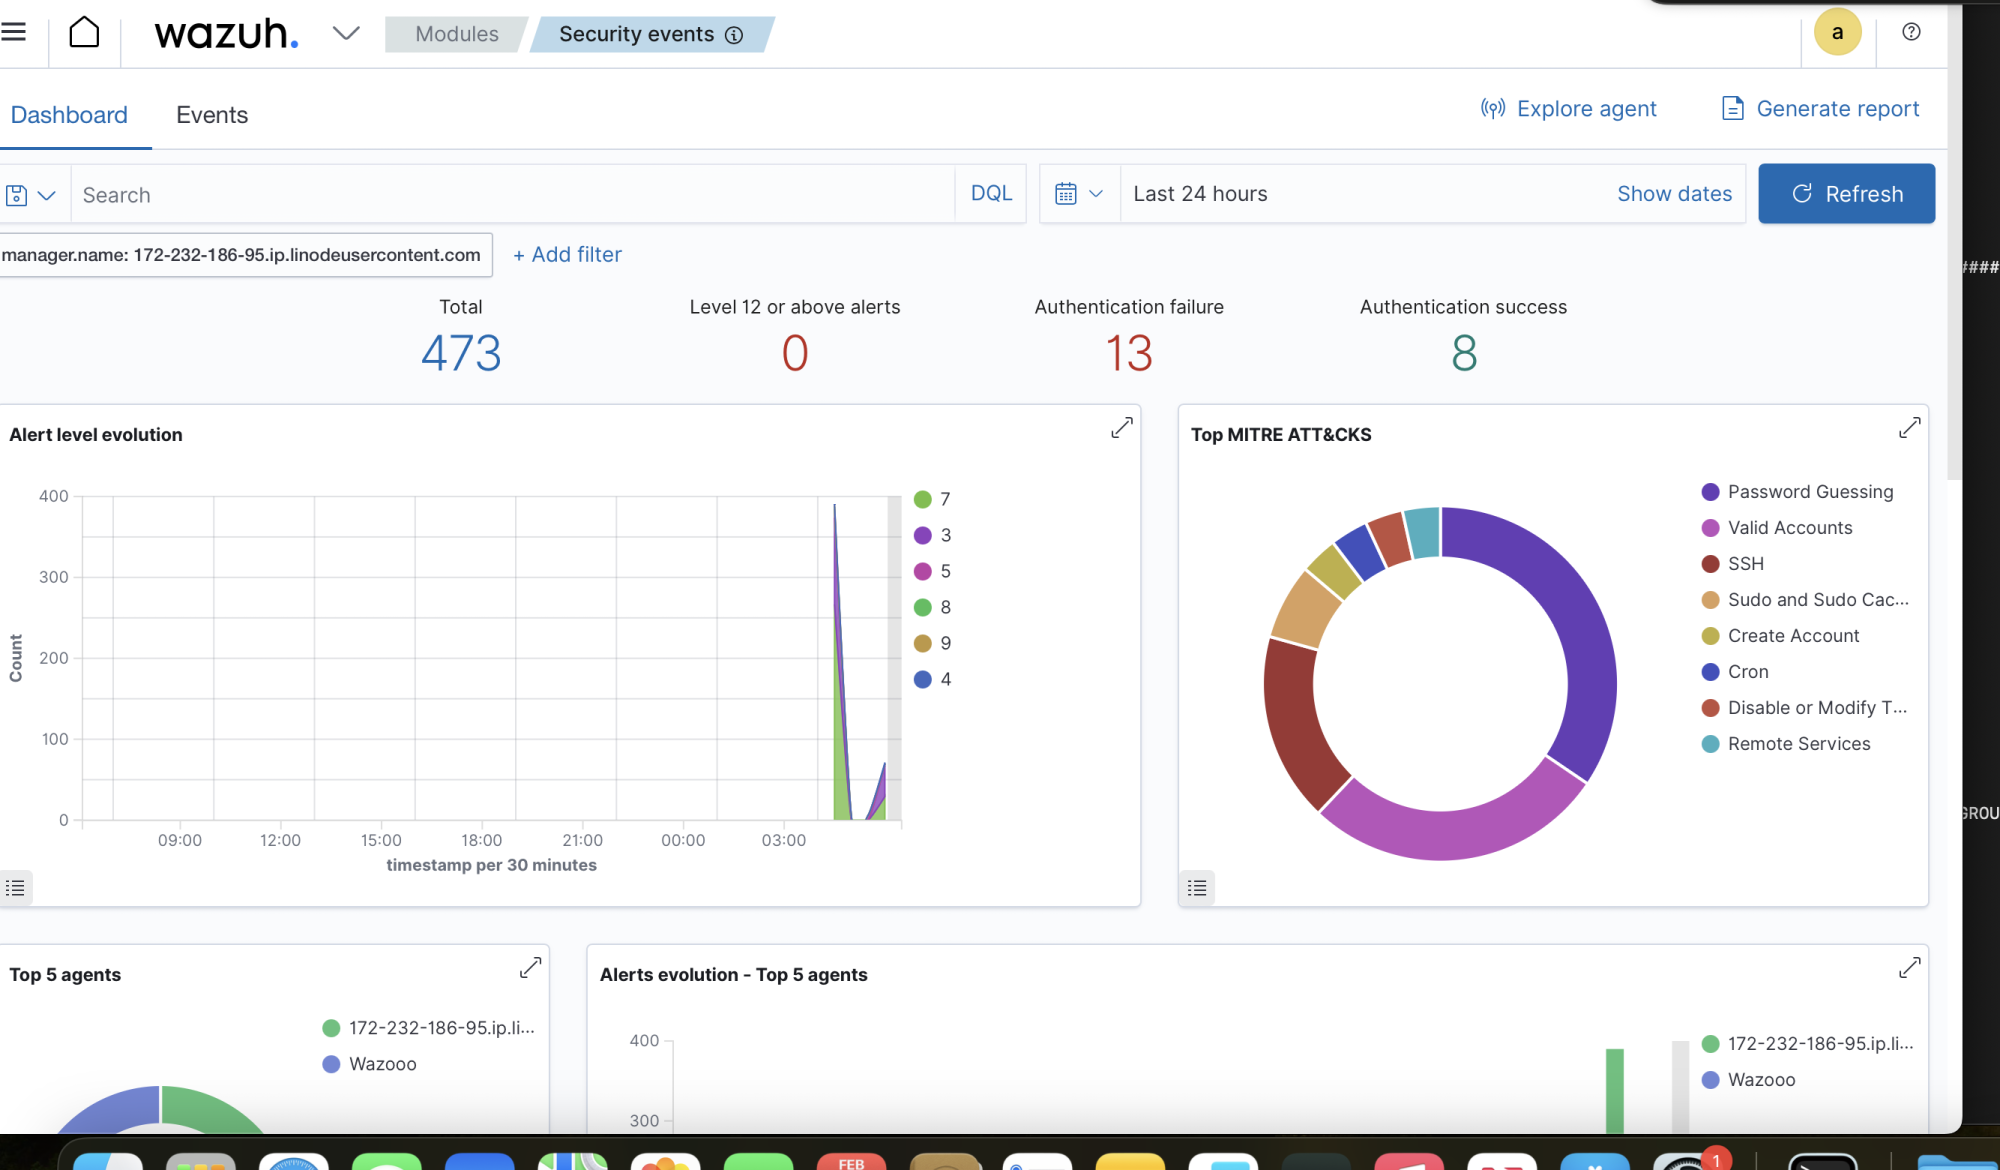Expand Top MITRE ATT&CKS panel to fullscreen
Image resolution: width=2000 pixels, height=1170 pixels.
point(1909,427)
